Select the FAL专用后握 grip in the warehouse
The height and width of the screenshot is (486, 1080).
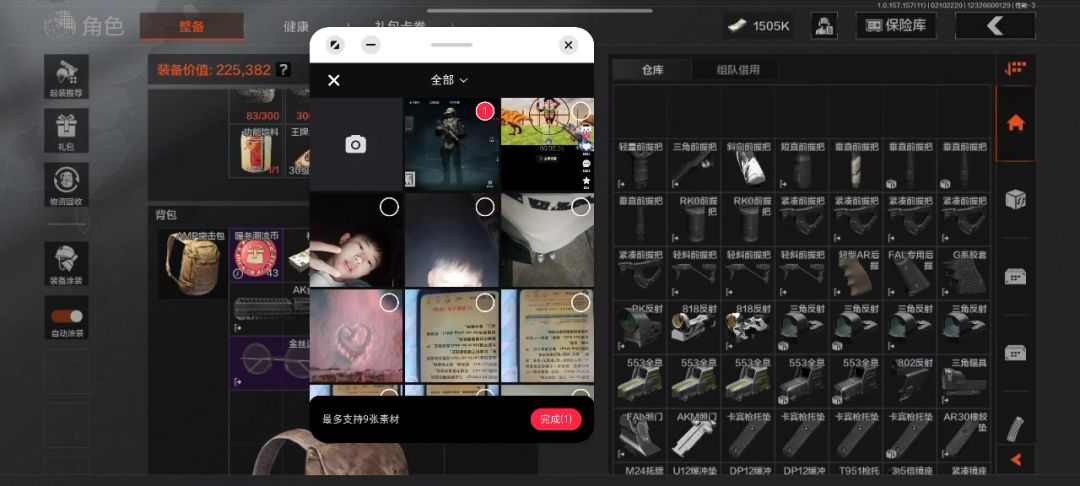coord(910,273)
